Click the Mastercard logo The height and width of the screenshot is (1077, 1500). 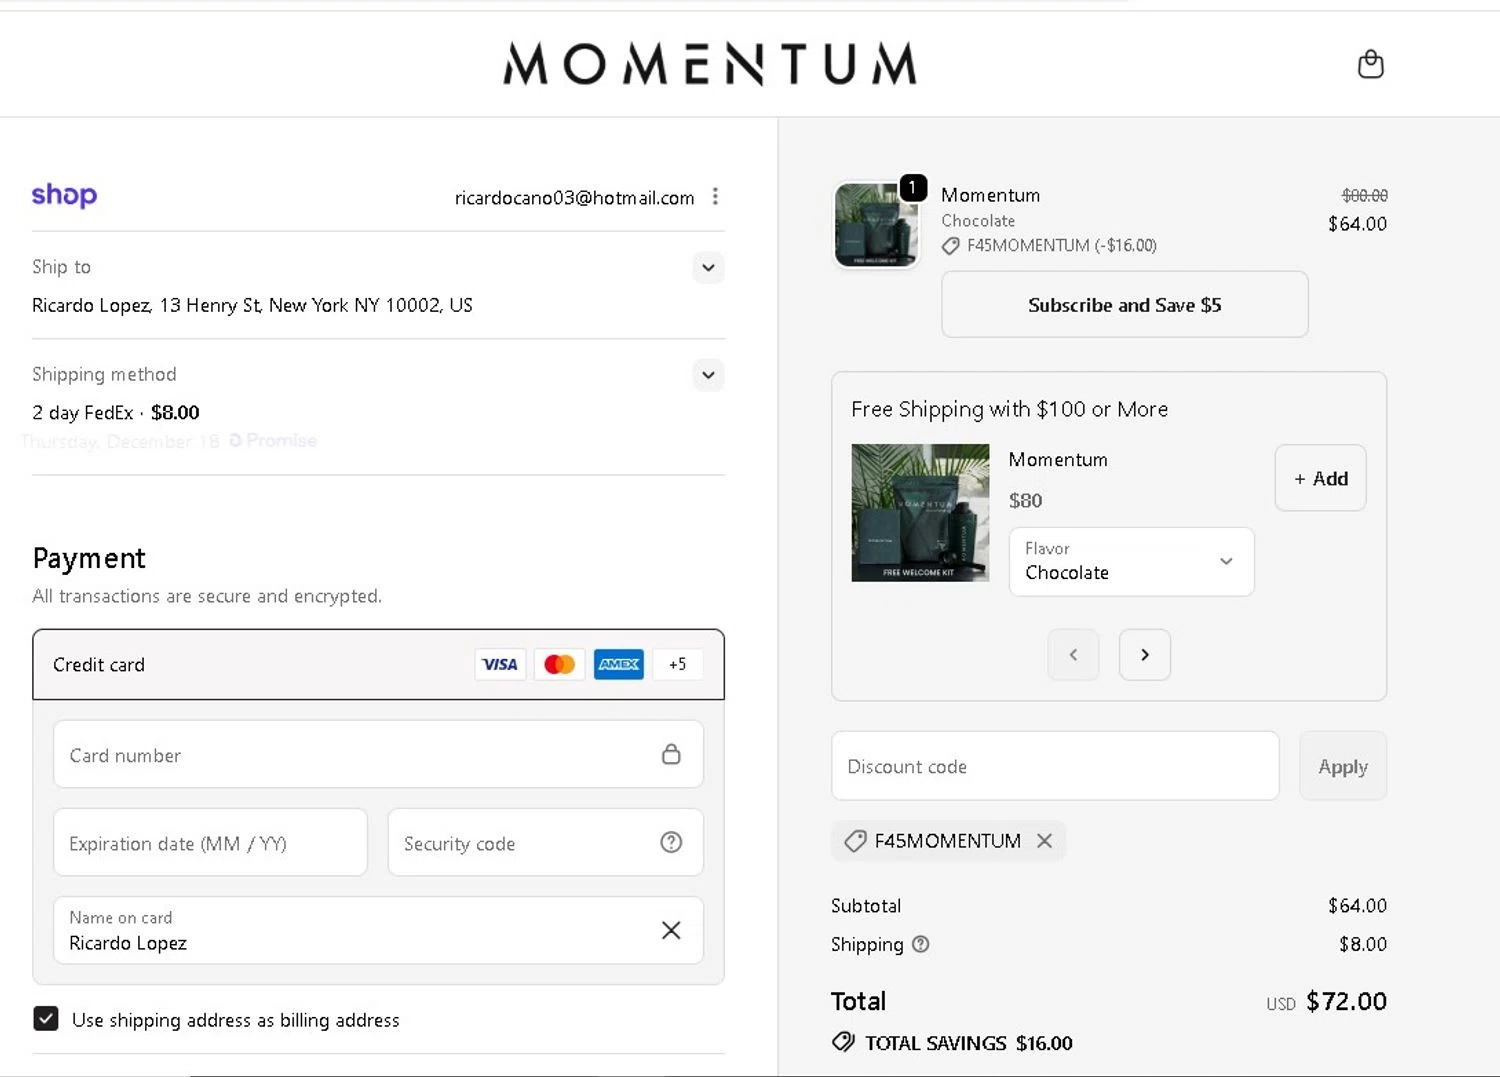point(559,664)
